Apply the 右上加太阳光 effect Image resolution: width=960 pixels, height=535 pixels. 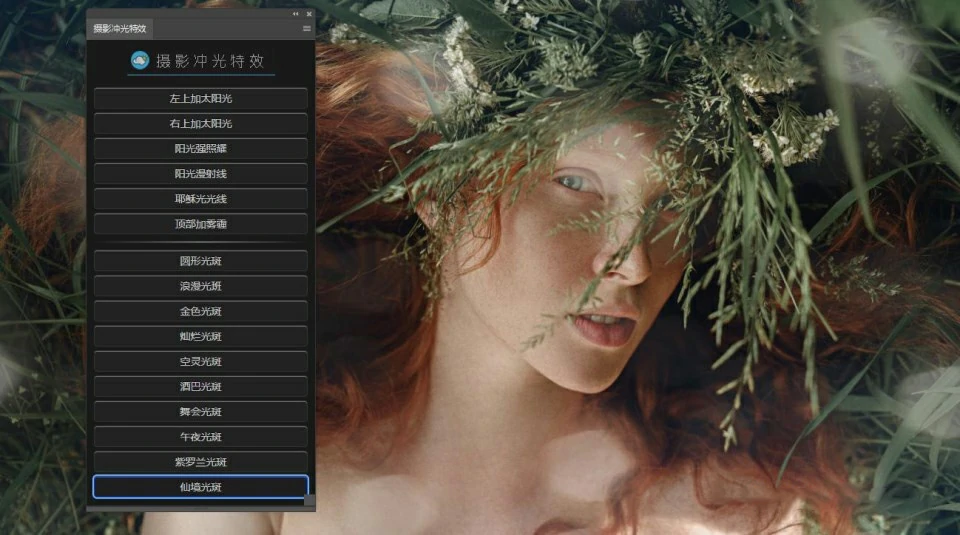point(201,123)
